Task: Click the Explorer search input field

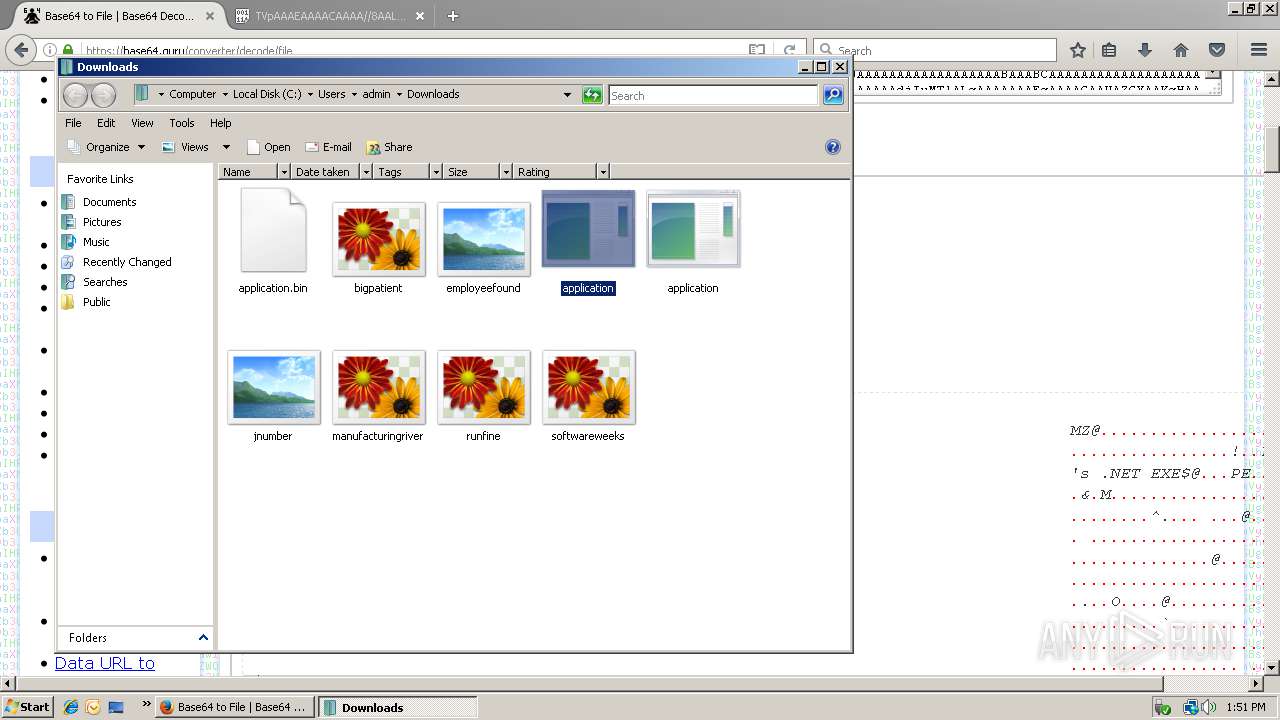Action: tap(713, 95)
